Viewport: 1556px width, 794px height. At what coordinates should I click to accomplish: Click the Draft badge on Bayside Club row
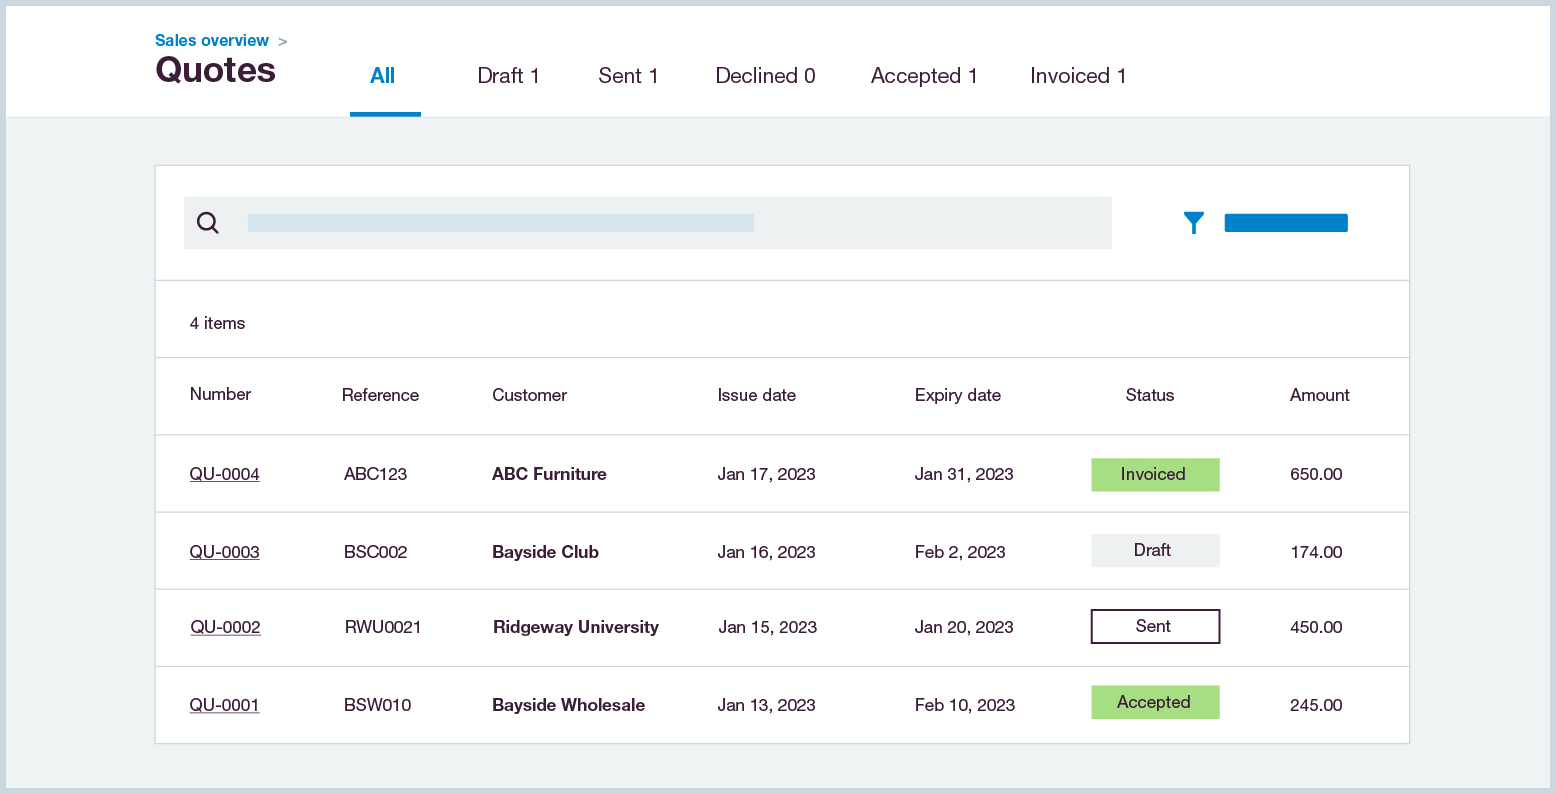point(1155,550)
